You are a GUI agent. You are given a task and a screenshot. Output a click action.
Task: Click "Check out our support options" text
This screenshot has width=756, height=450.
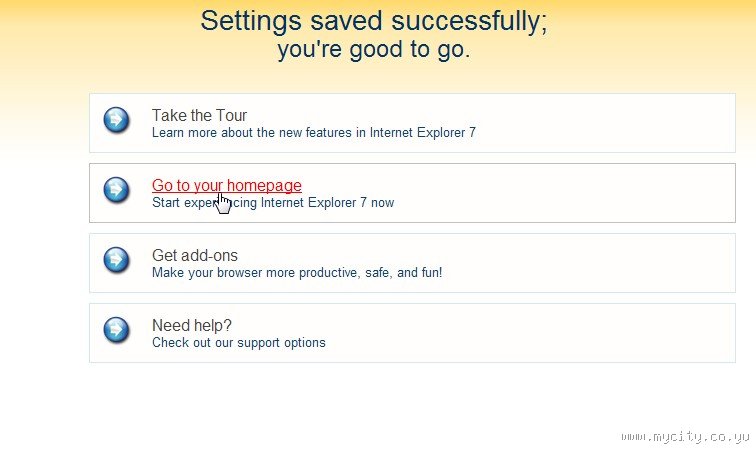click(x=238, y=342)
